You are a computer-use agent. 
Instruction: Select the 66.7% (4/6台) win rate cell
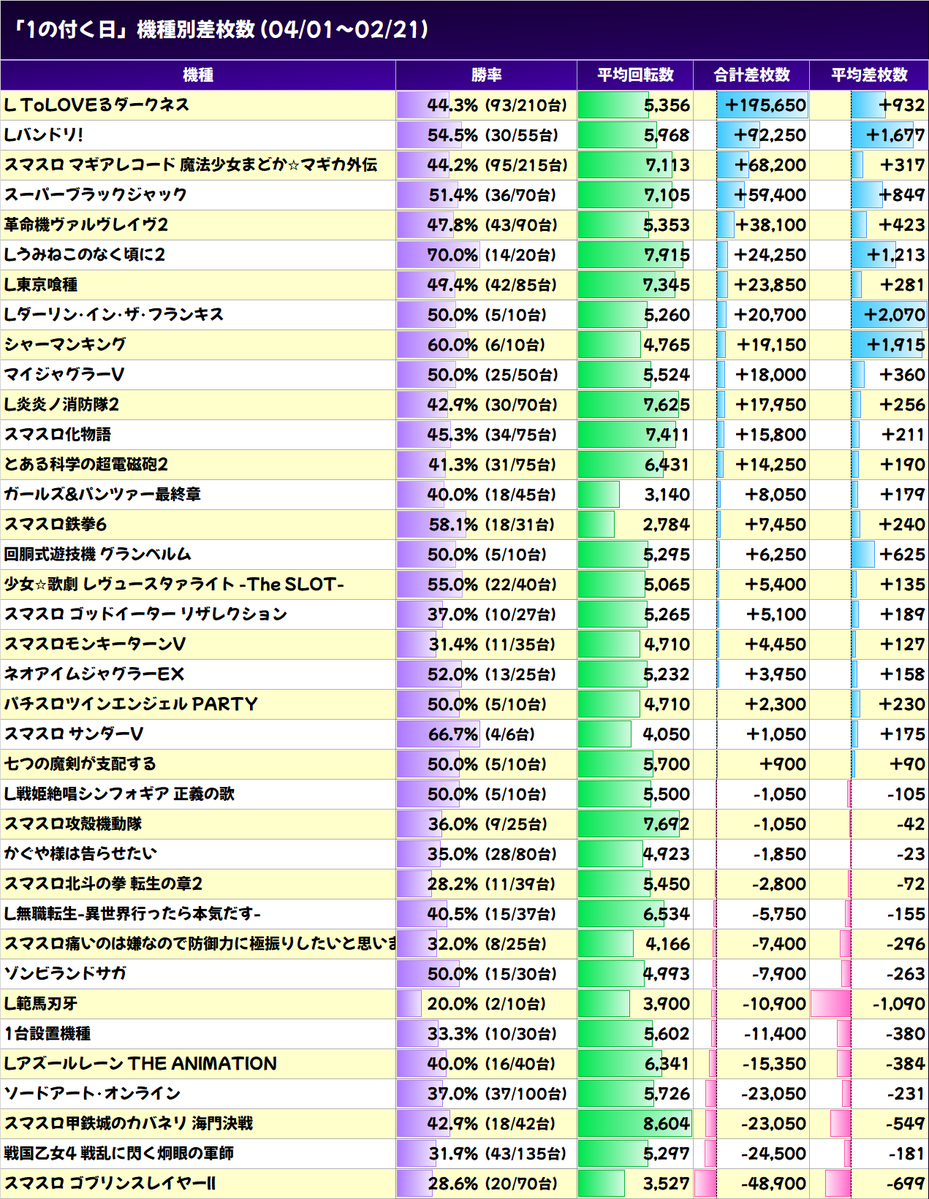(486, 734)
